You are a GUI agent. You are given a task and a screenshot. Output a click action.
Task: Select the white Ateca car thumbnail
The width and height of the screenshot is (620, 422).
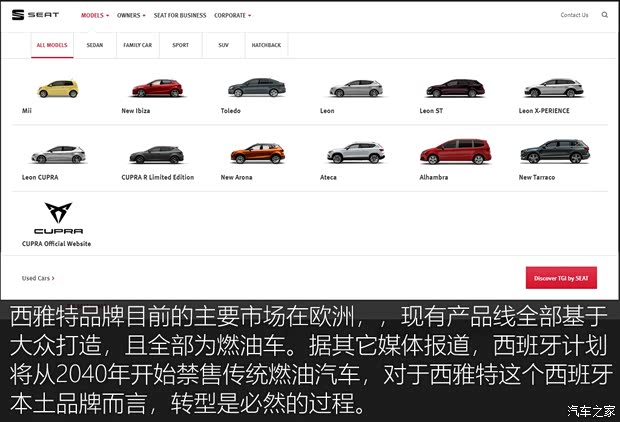[x=356, y=153]
